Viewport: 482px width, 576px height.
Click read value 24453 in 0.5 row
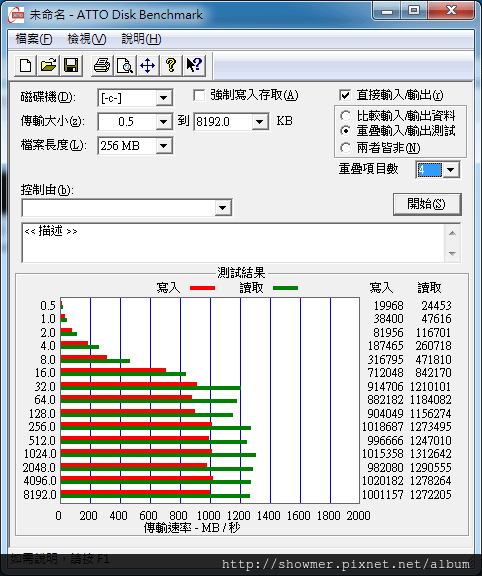coord(436,306)
